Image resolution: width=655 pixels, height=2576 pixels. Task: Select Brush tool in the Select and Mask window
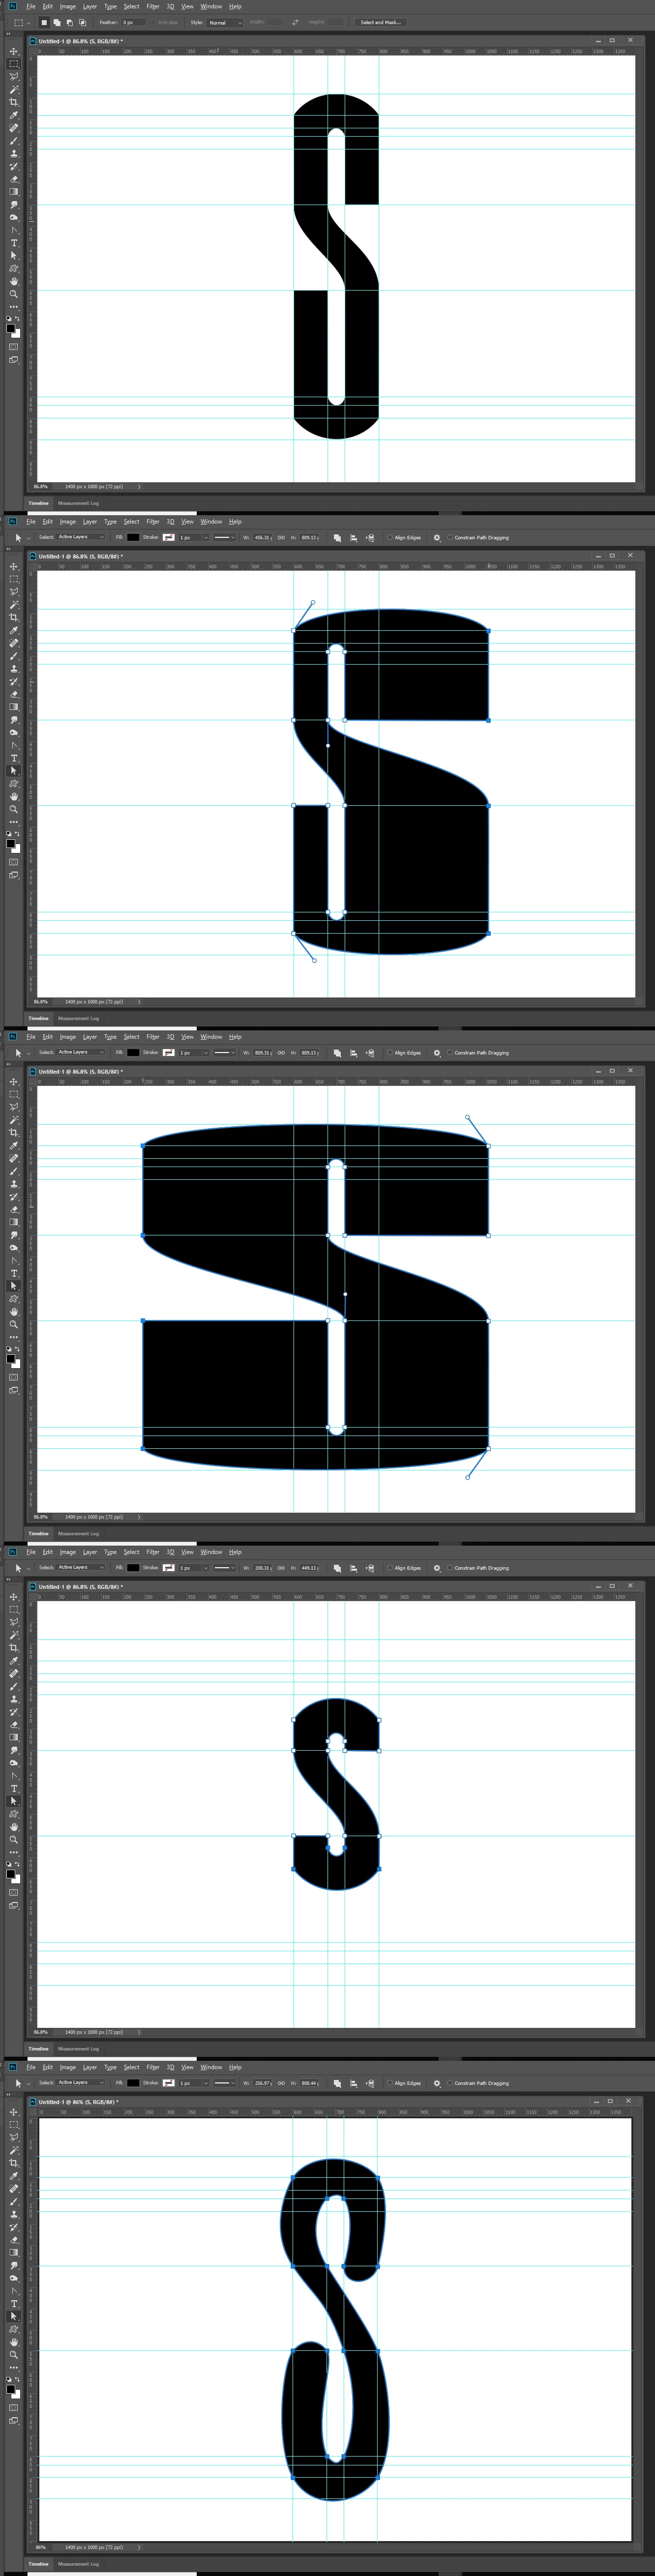14,140
